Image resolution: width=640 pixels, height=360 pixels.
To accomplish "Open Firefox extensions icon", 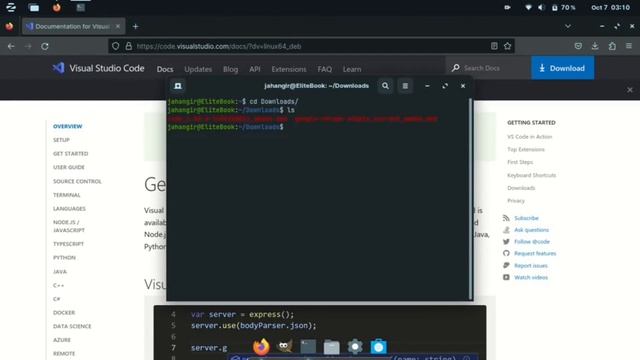I will coord(612,46).
